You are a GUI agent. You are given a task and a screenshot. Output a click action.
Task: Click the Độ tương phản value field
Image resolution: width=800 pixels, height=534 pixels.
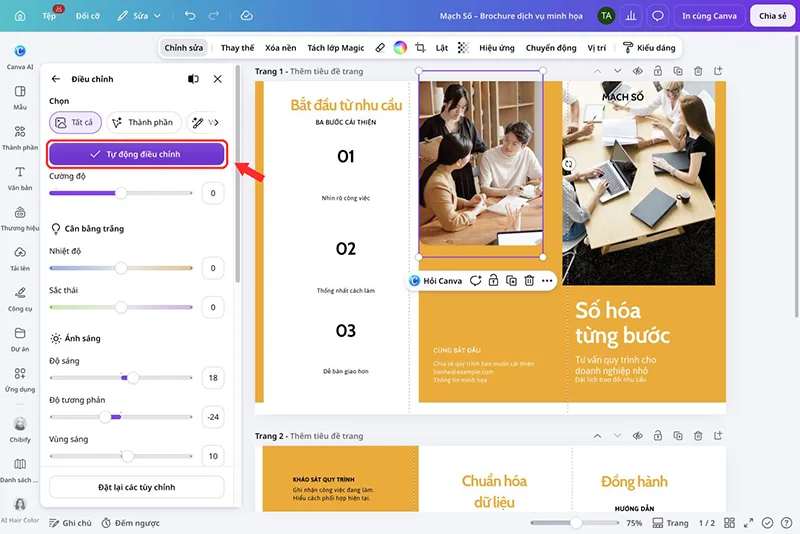click(x=213, y=417)
